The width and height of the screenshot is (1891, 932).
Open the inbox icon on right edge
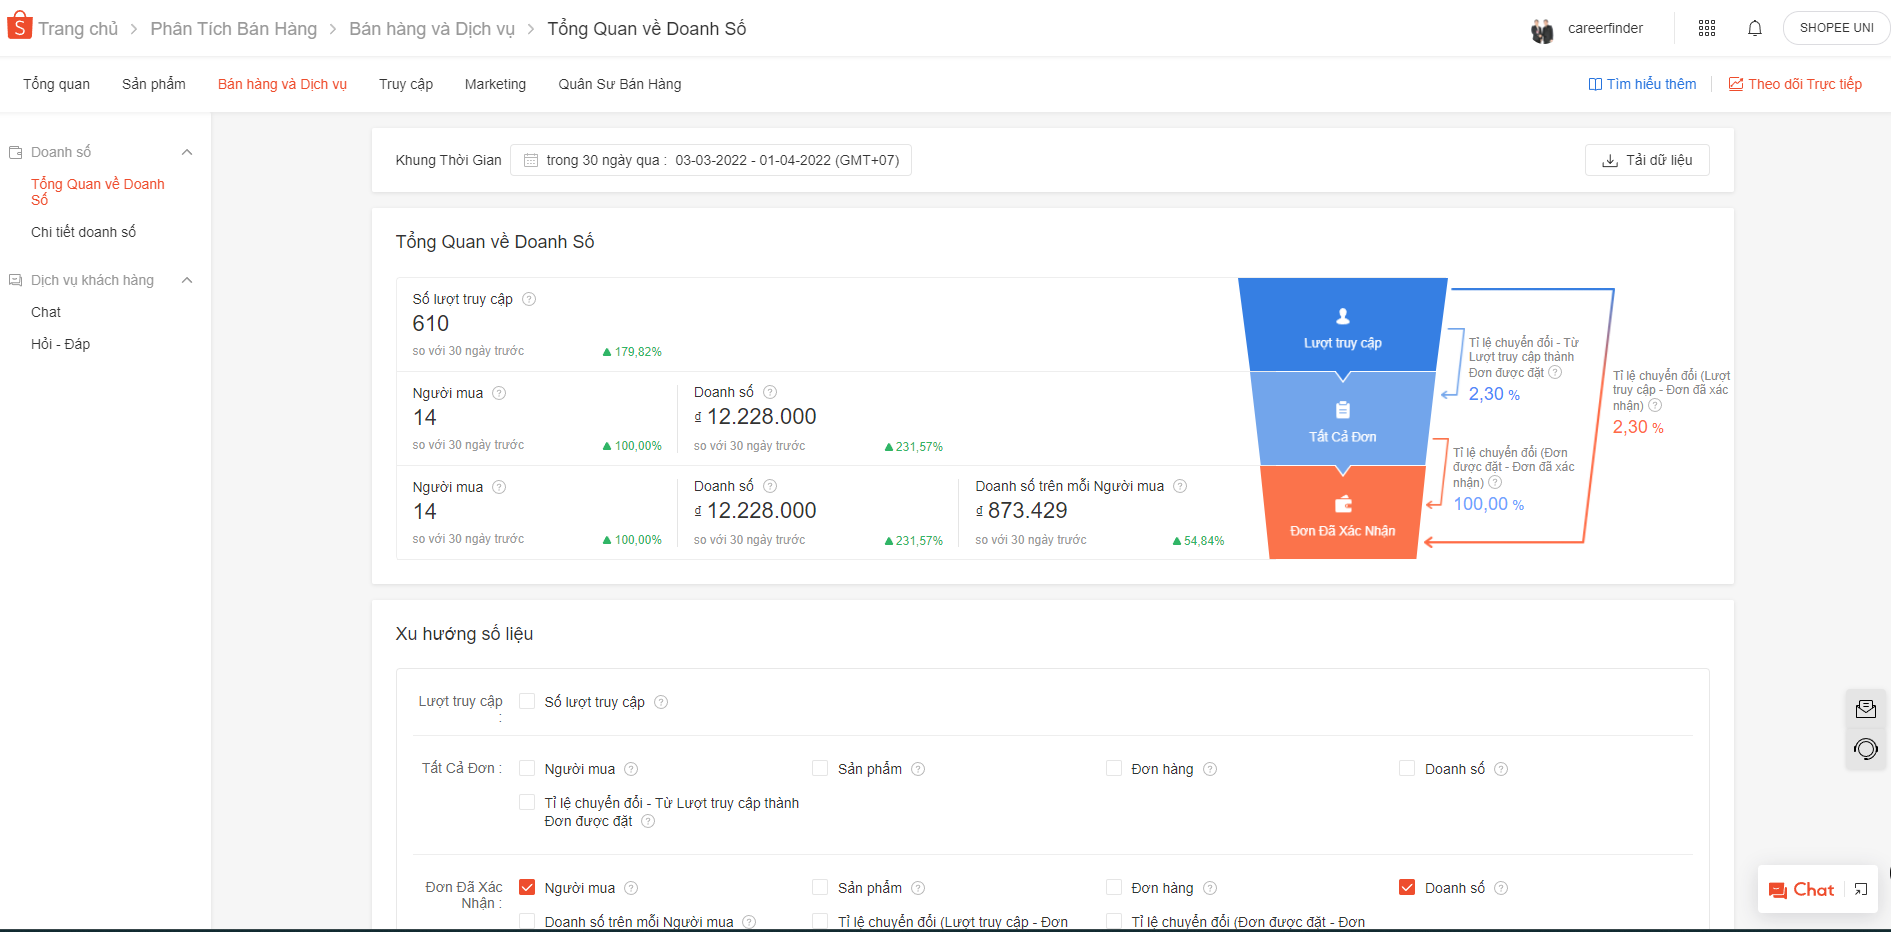click(x=1865, y=709)
